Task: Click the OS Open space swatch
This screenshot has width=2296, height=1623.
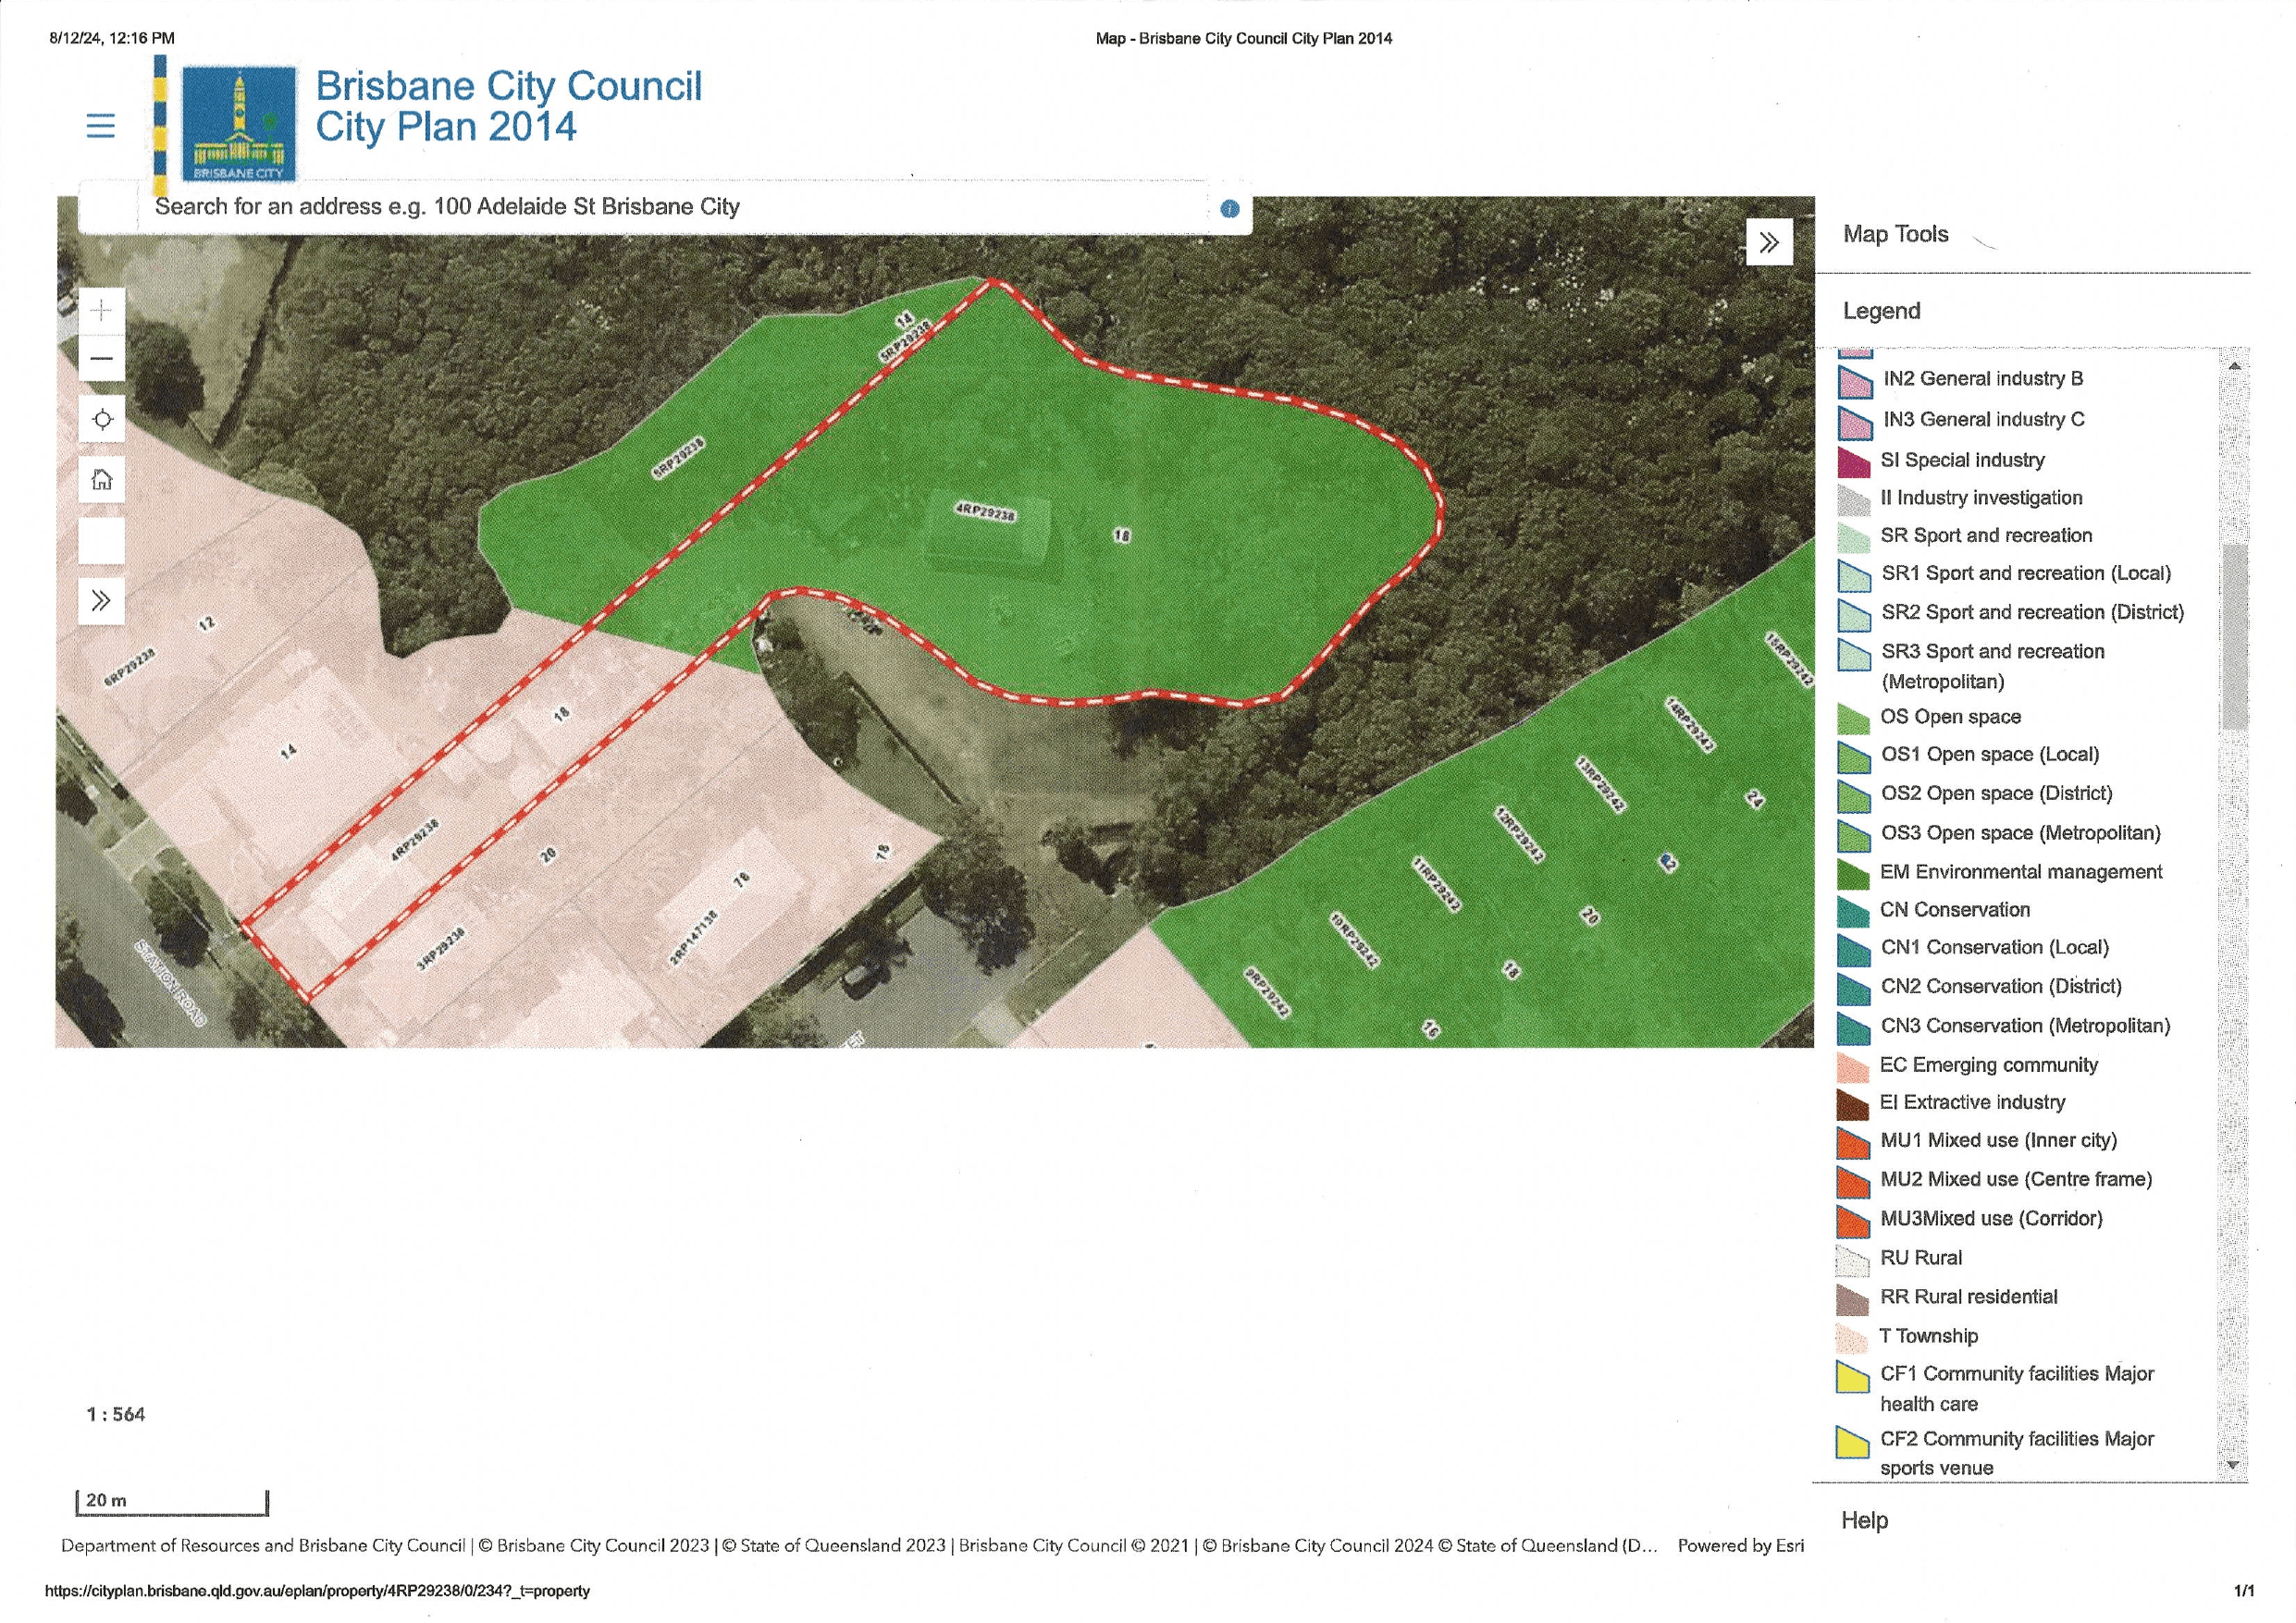Action: pos(1854,719)
